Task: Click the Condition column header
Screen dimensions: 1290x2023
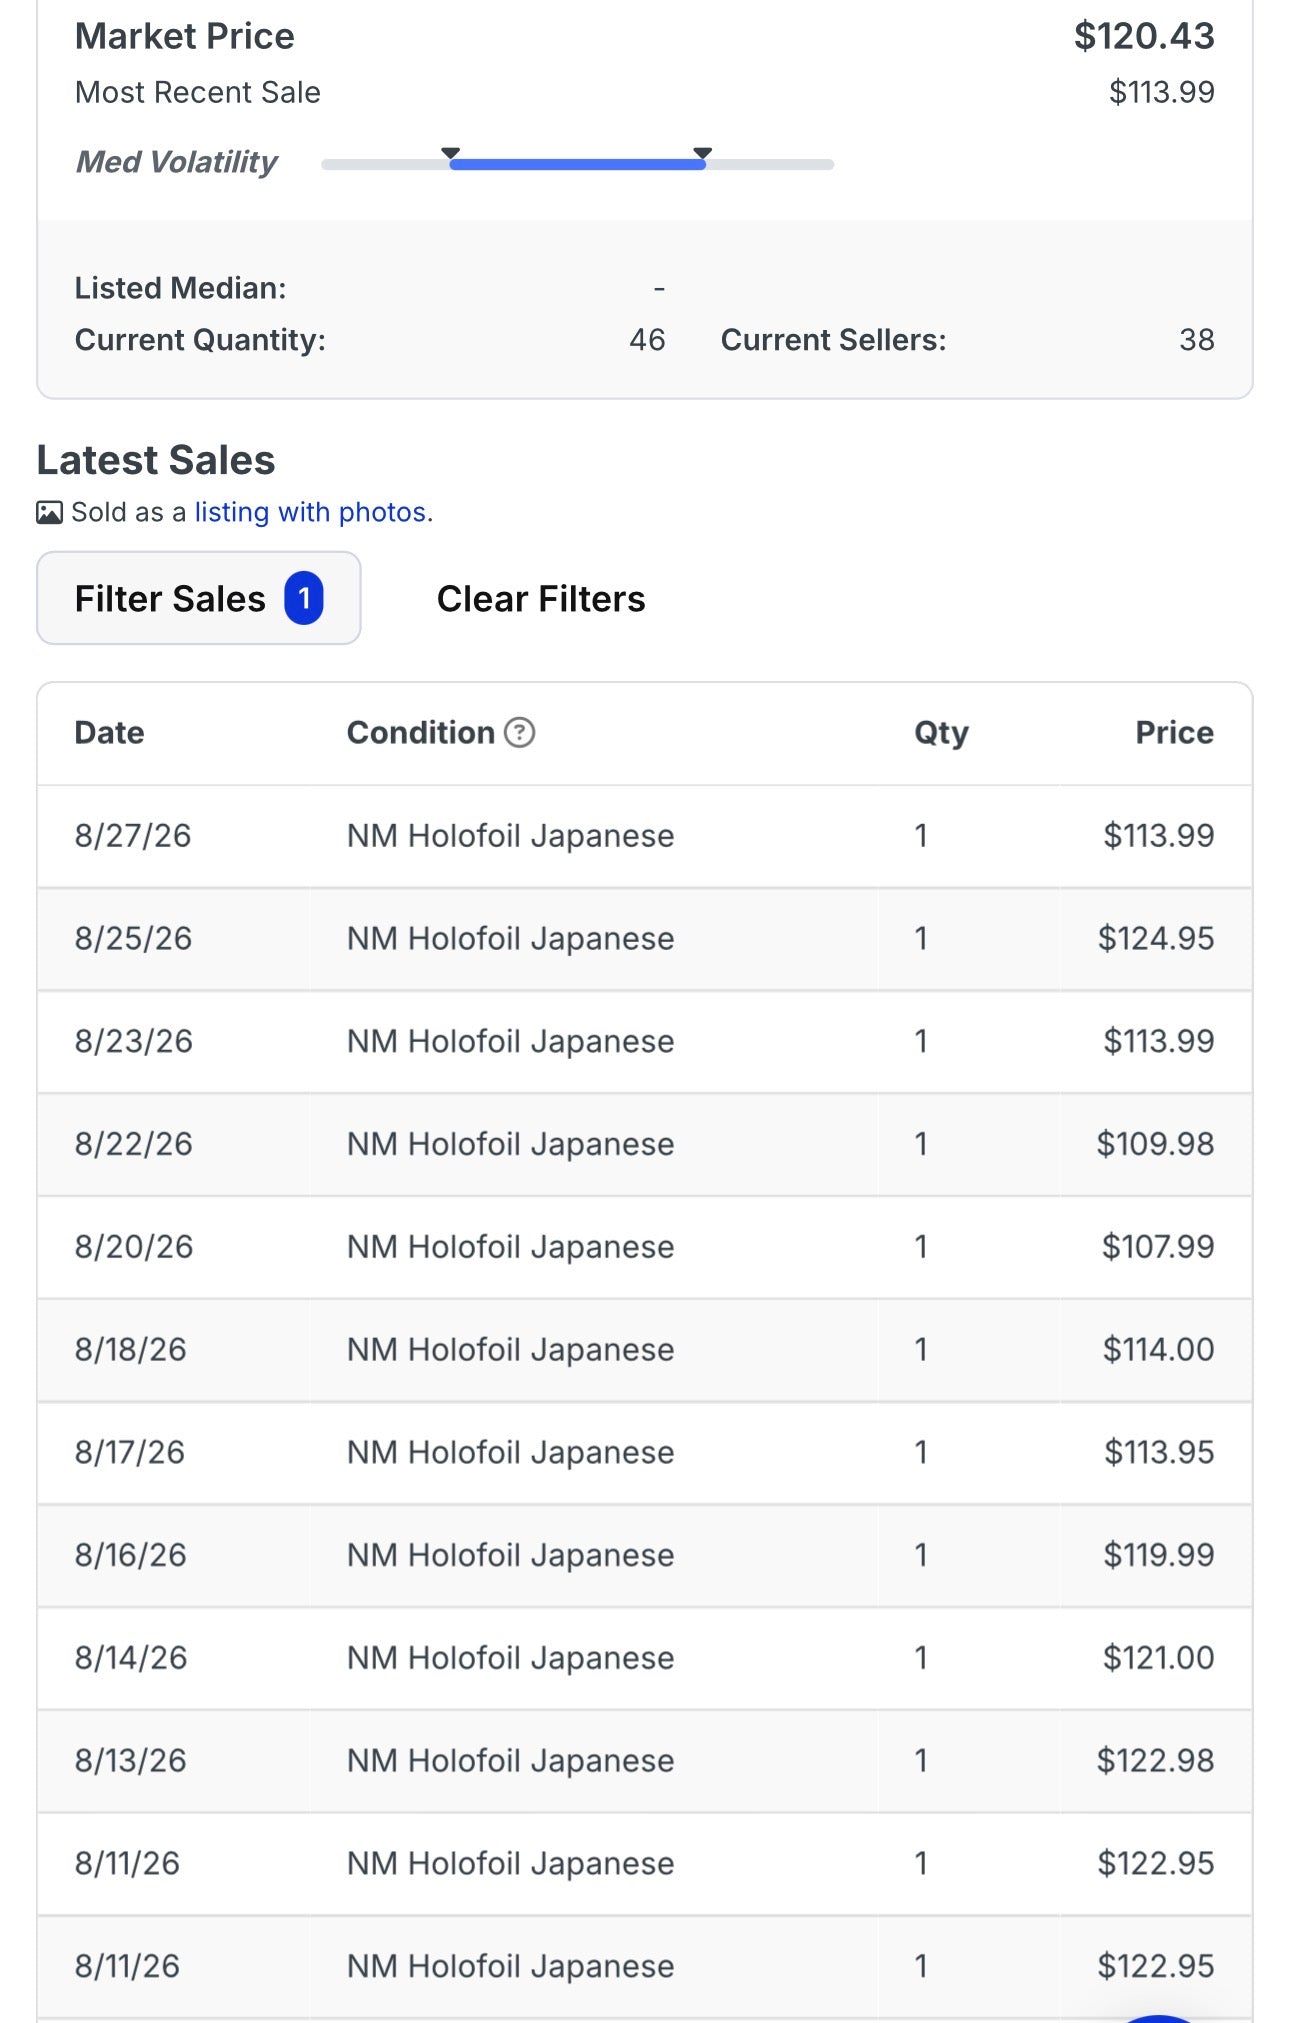Action: 420,732
